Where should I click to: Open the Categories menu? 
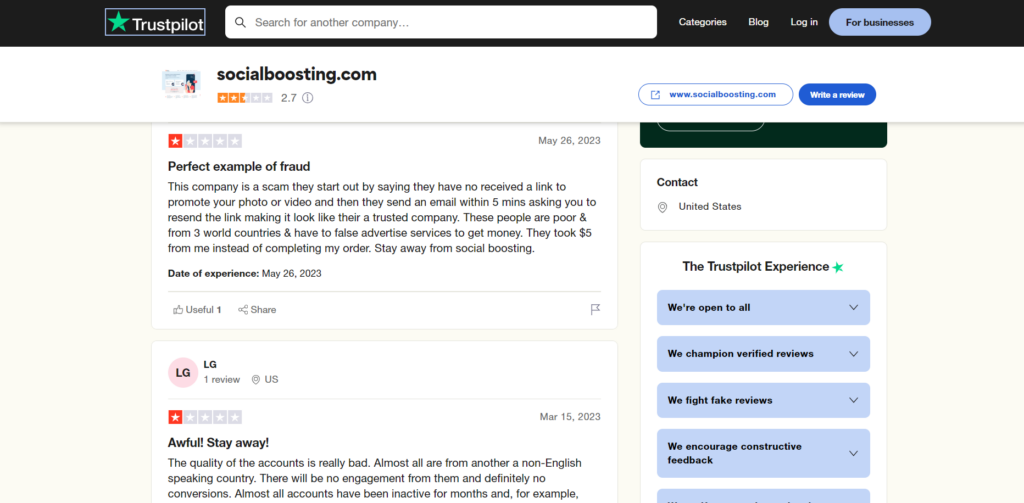pyautogui.click(x=703, y=22)
